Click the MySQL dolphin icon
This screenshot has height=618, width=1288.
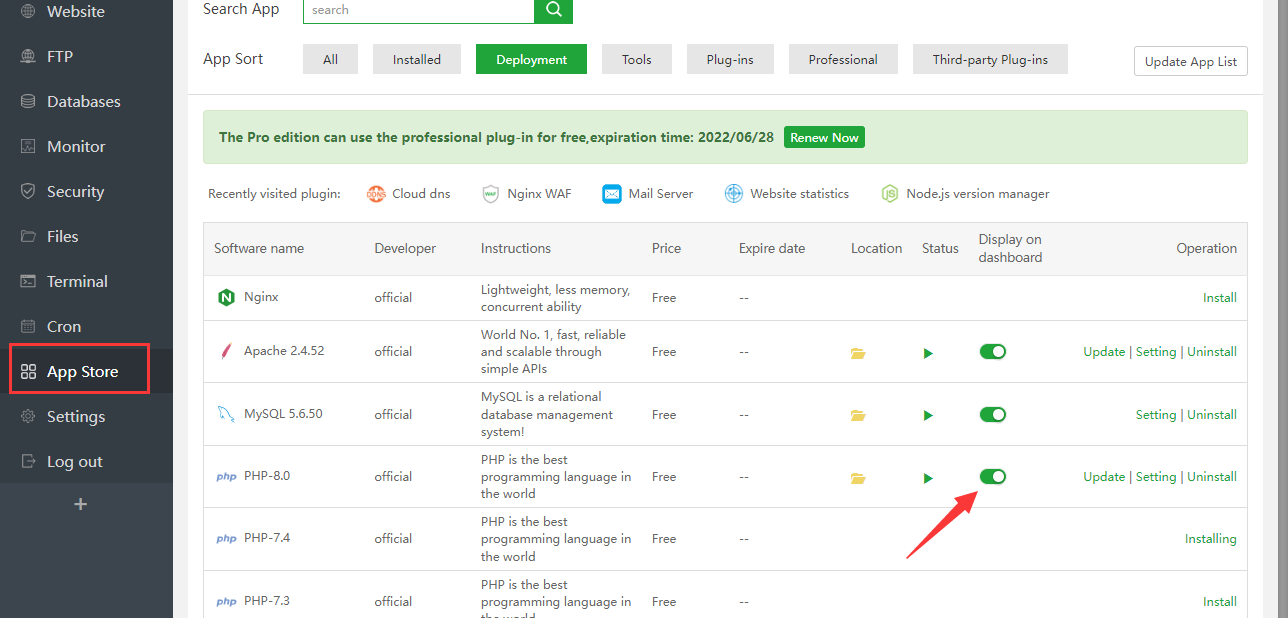click(x=226, y=414)
